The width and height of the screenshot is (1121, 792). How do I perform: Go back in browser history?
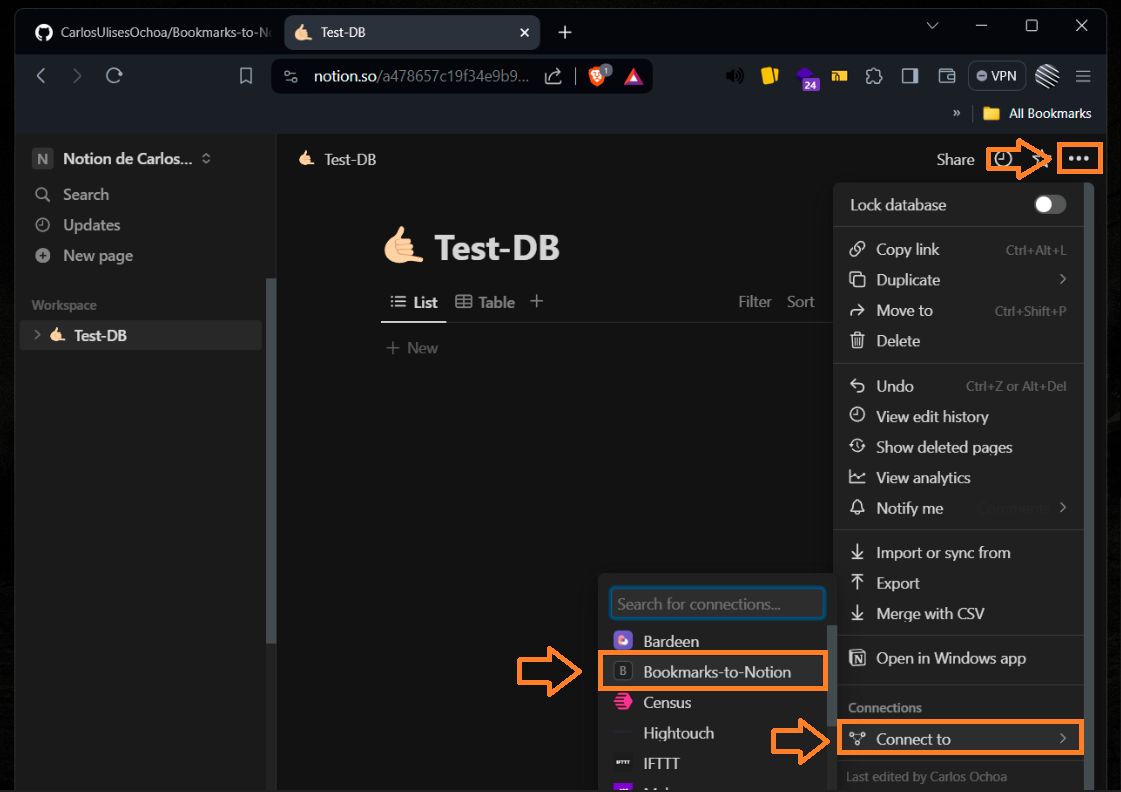(x=41, y=76)
